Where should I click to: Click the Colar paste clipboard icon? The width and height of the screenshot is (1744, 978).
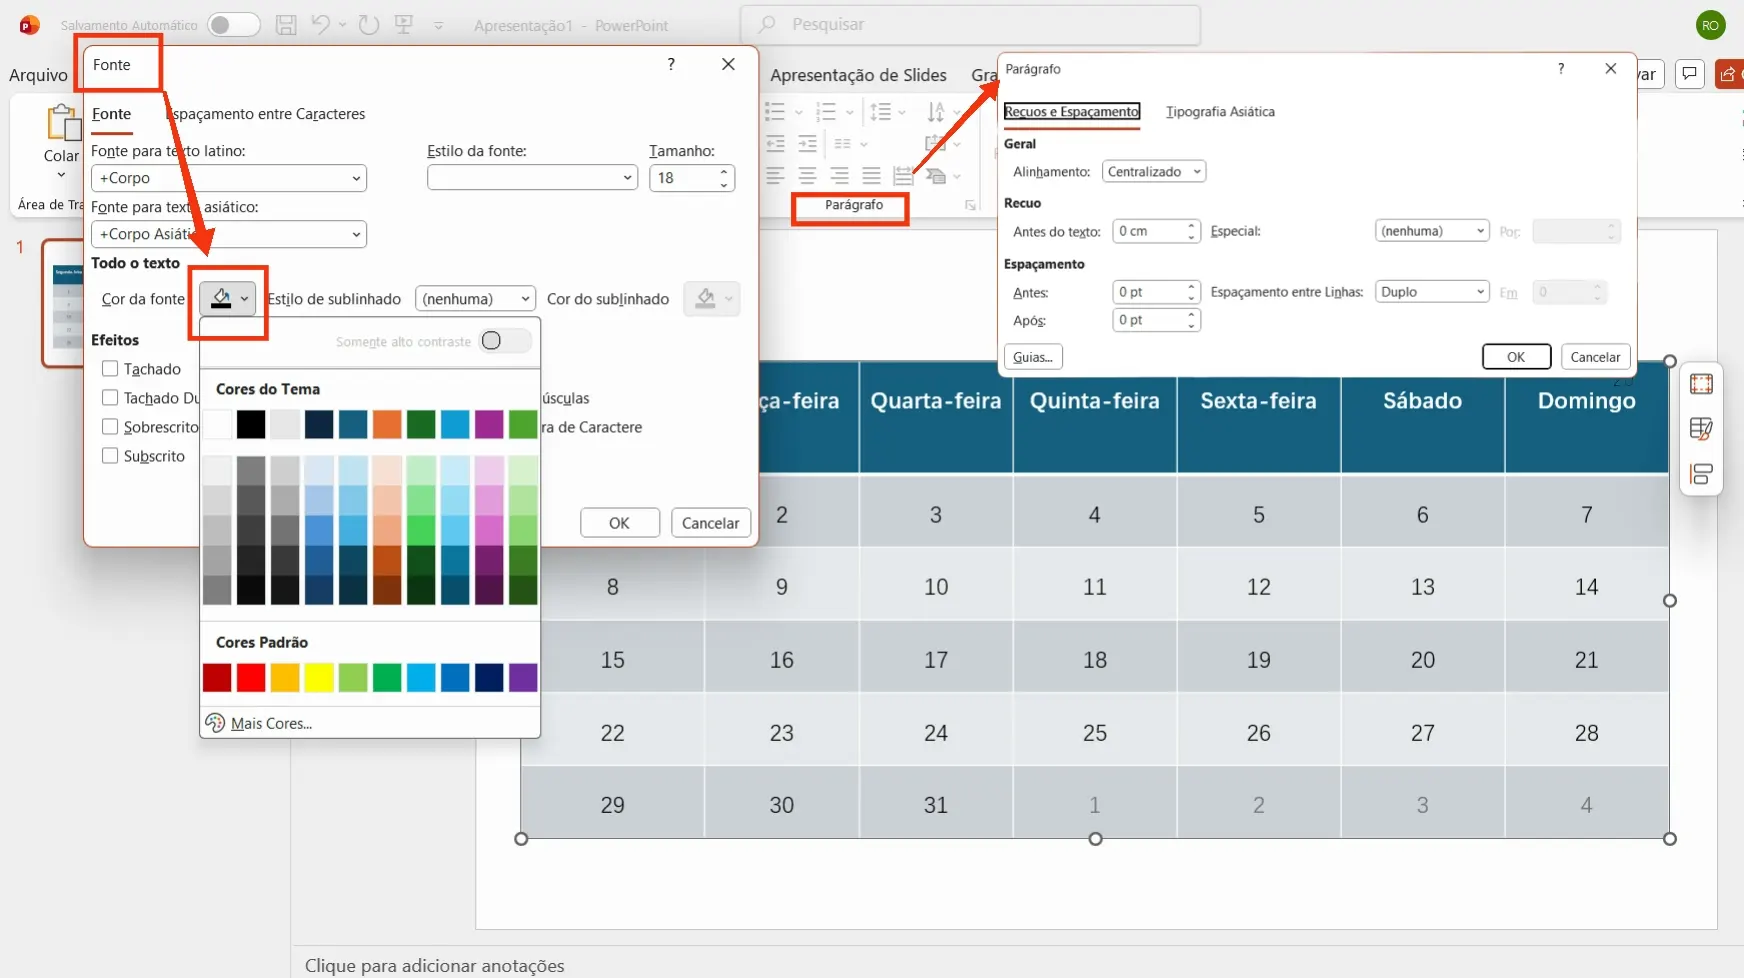[62, 123]
